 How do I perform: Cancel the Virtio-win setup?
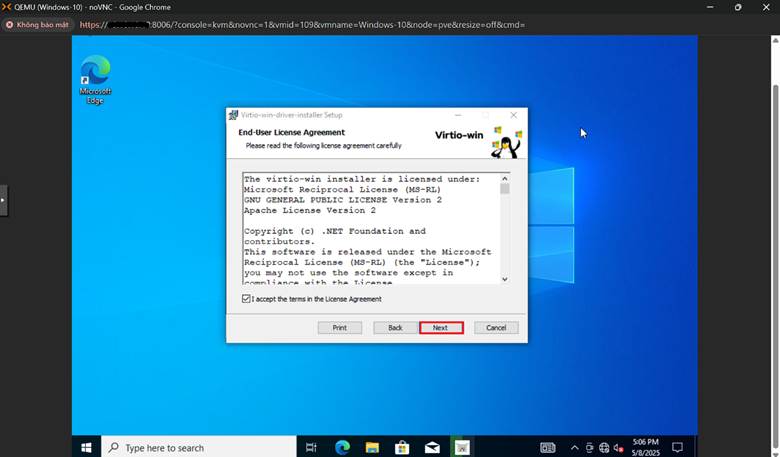pyautogui.click(x=496, y=328)
